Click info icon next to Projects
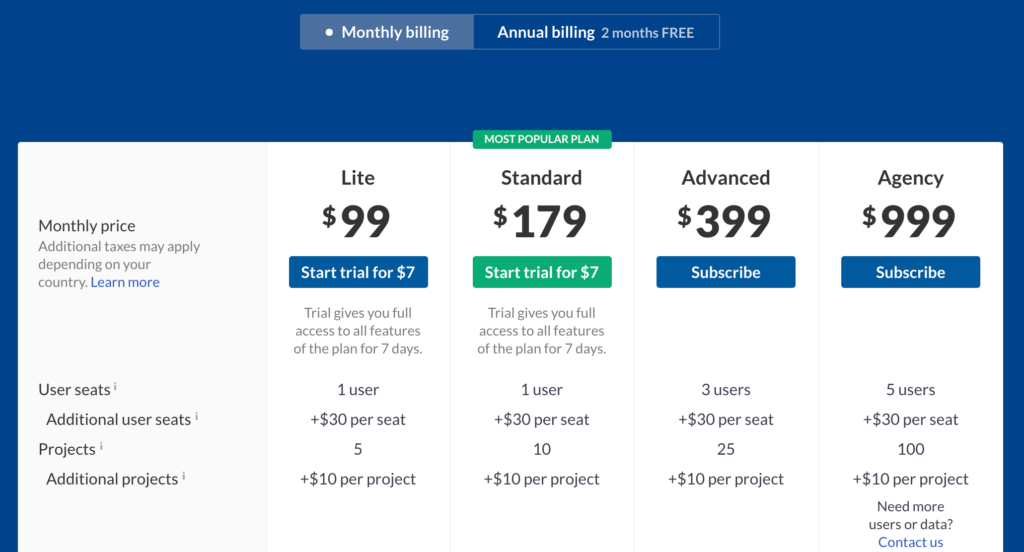 pos(101,446)
